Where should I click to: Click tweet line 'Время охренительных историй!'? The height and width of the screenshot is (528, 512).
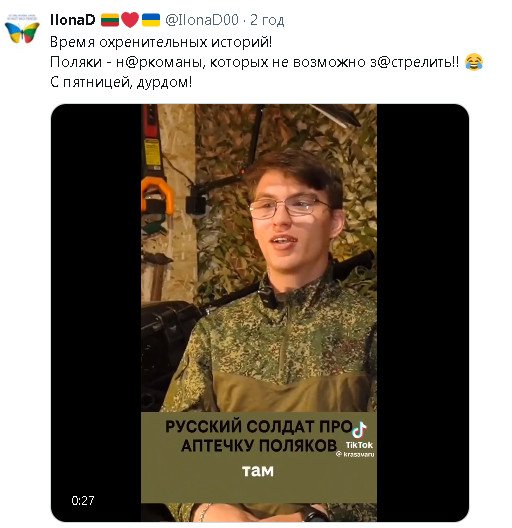click(161, 42)
